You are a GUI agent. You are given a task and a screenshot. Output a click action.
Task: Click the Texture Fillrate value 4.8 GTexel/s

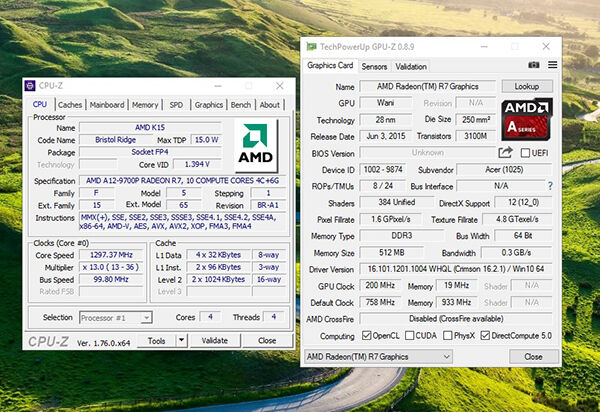(517, 219)
